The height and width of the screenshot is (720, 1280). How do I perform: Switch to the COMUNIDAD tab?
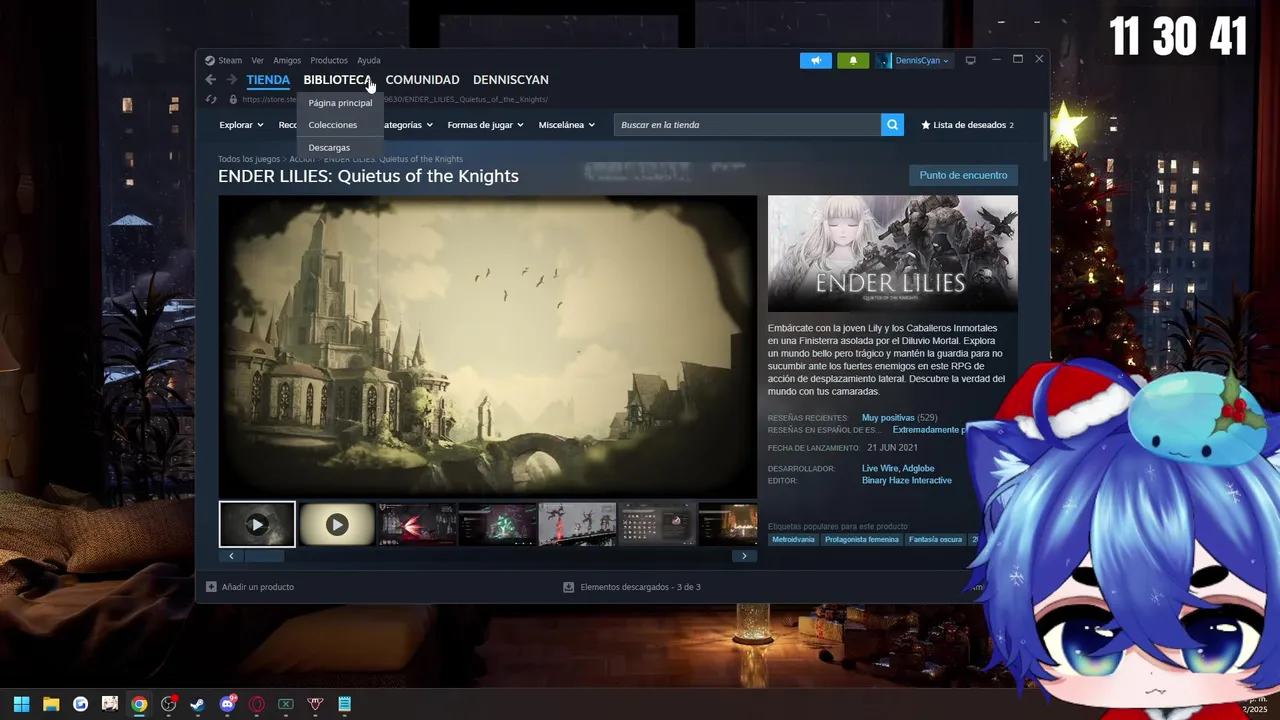click(422, 80)
